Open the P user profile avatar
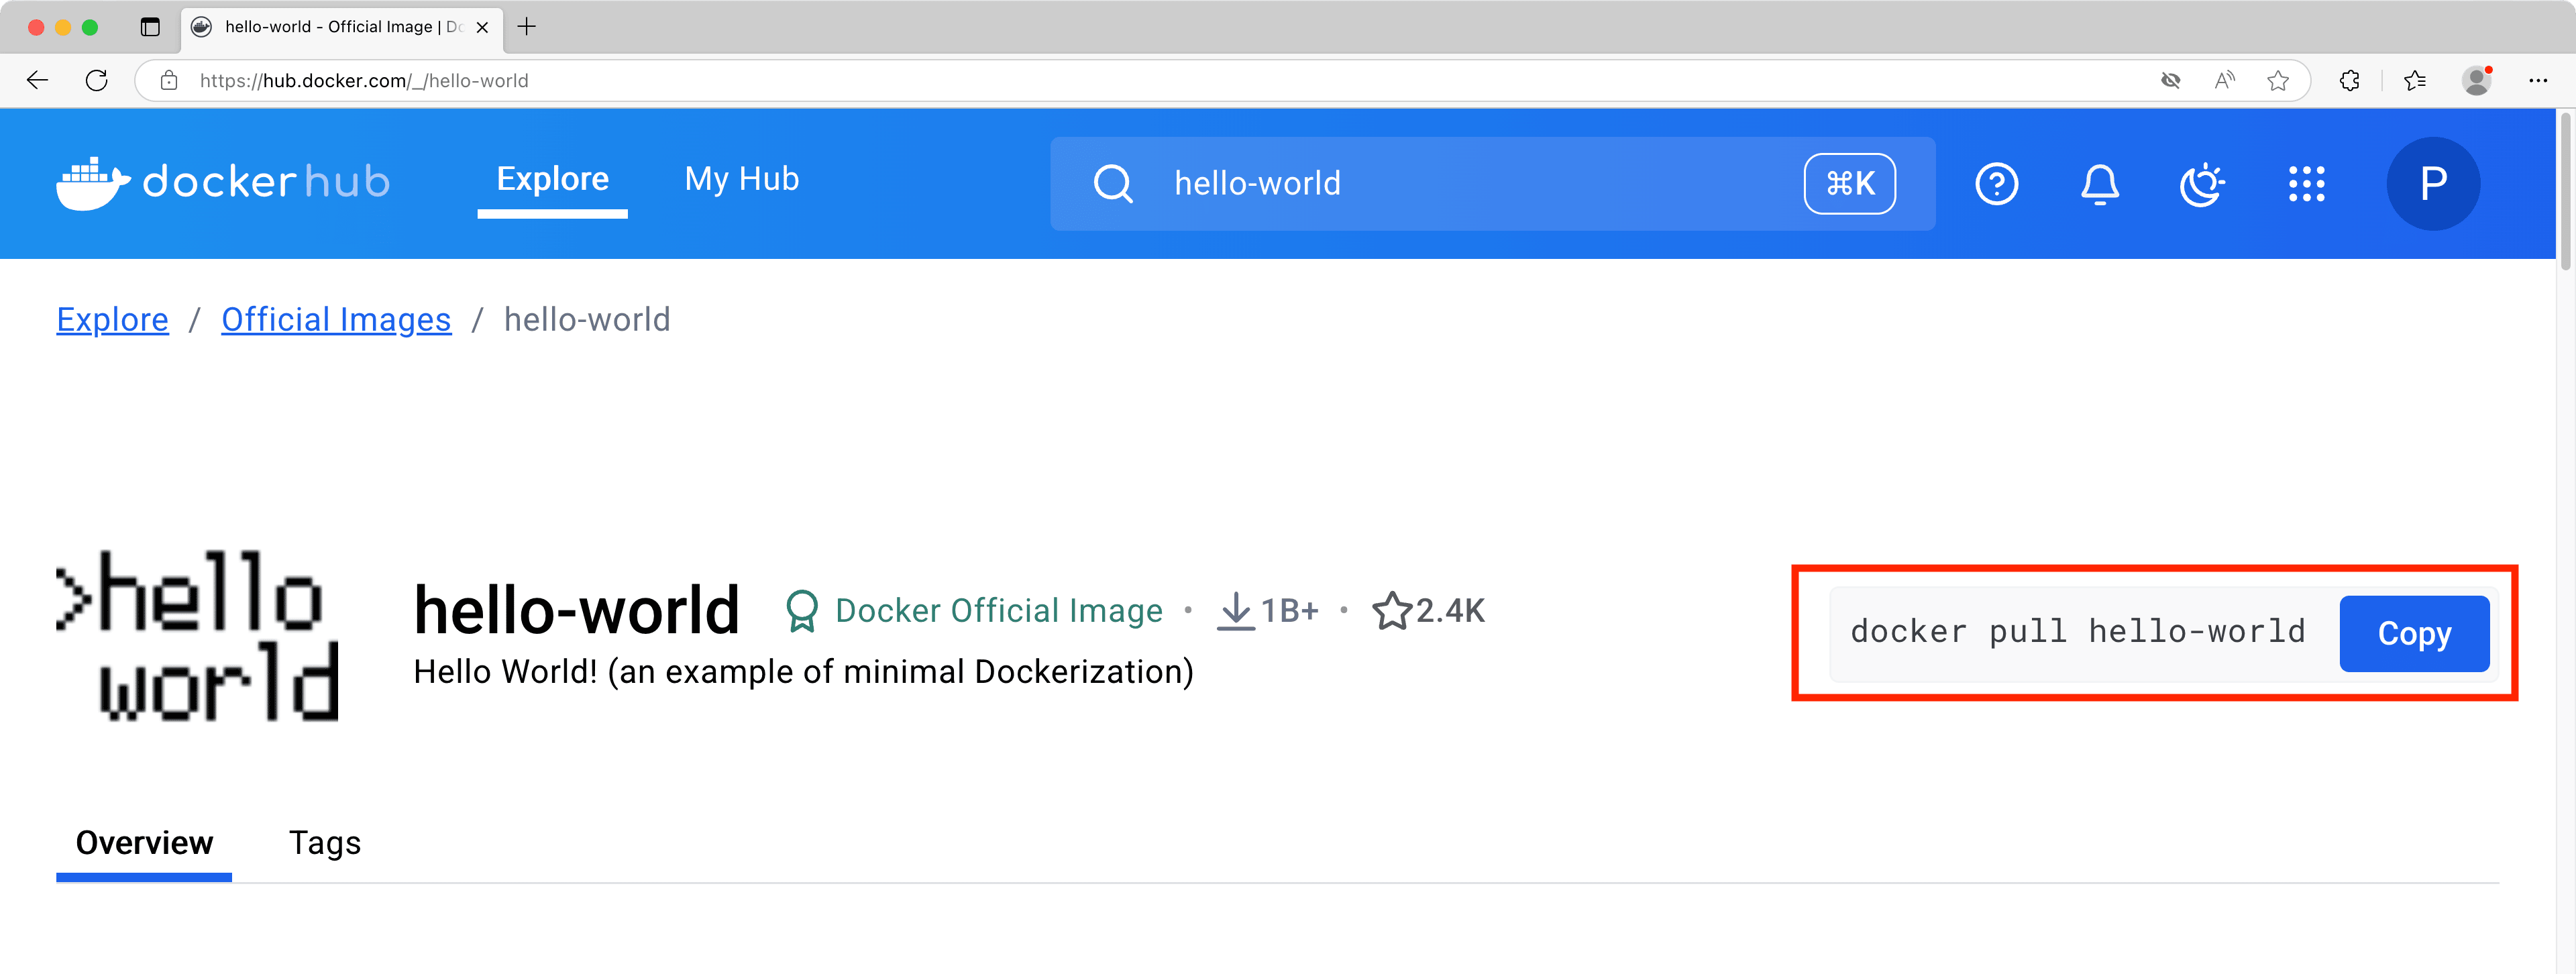2576x974 pixels. tap(2433, 184)
